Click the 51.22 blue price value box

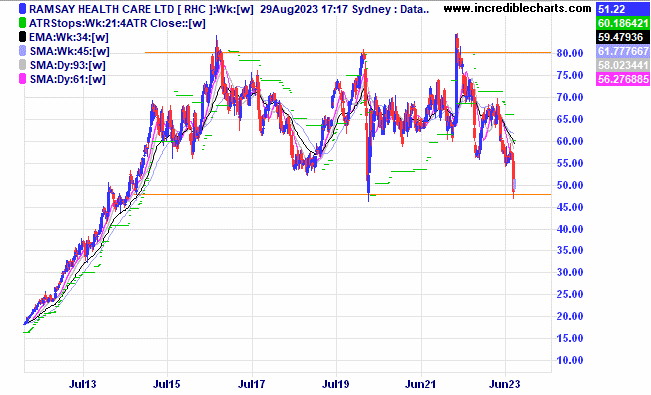(623, 9)
